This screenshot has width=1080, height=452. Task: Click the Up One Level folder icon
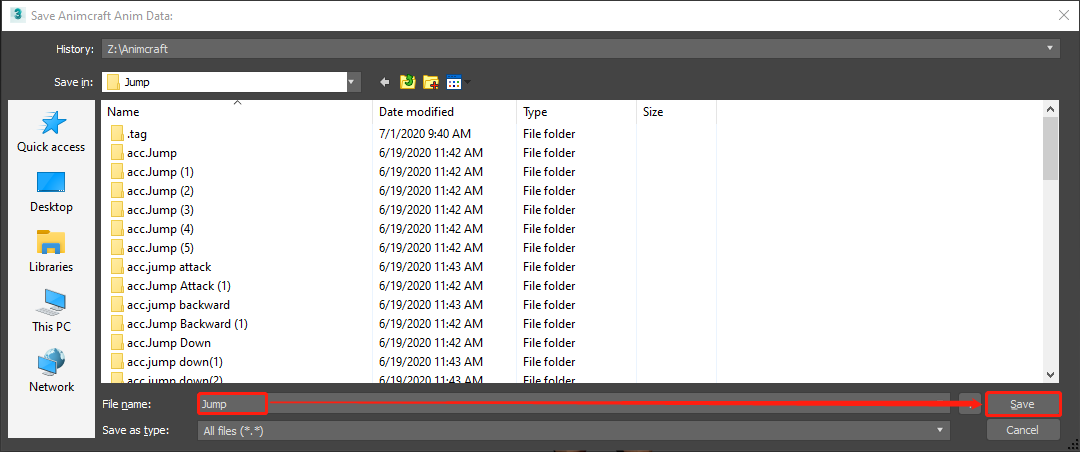[x=407, y=83]
